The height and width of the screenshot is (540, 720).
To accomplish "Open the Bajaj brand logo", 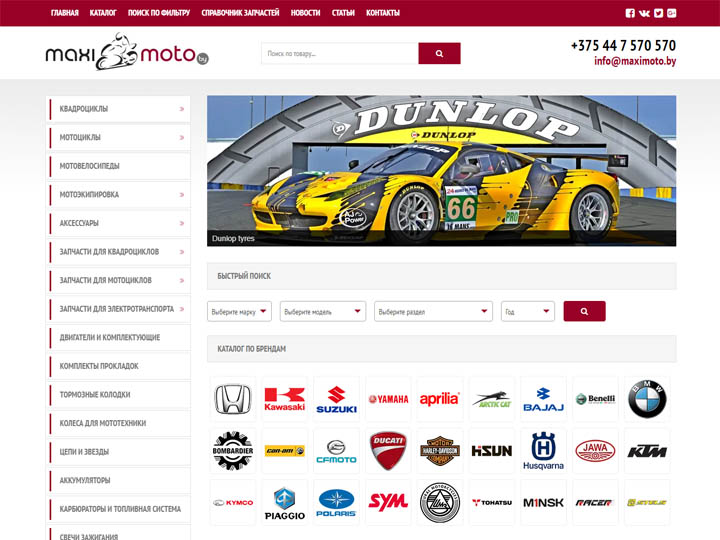I will (543, 399).
